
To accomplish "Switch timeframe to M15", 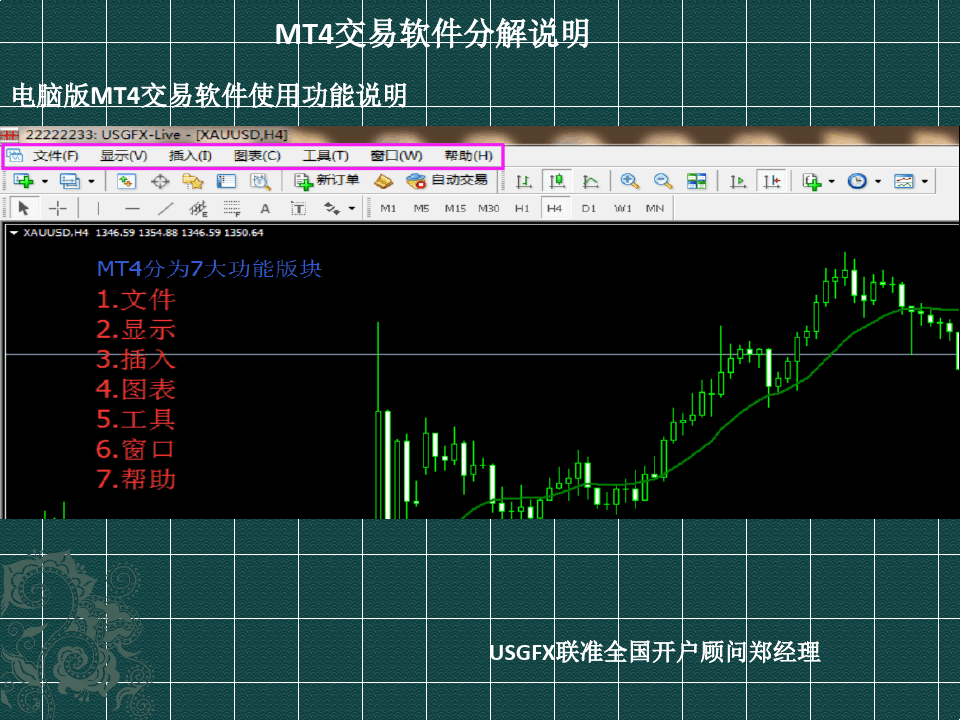I will pos(456,209).
